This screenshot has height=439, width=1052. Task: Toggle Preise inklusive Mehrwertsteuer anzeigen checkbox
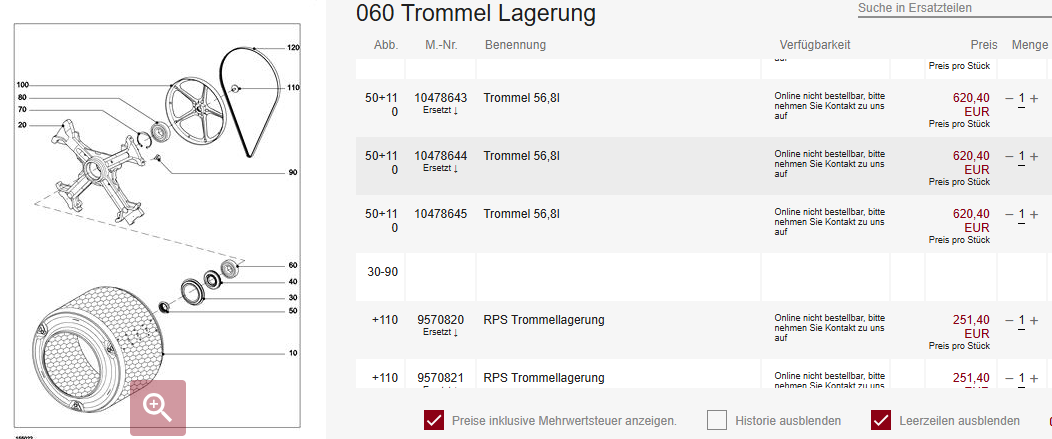tap(434, 421)
